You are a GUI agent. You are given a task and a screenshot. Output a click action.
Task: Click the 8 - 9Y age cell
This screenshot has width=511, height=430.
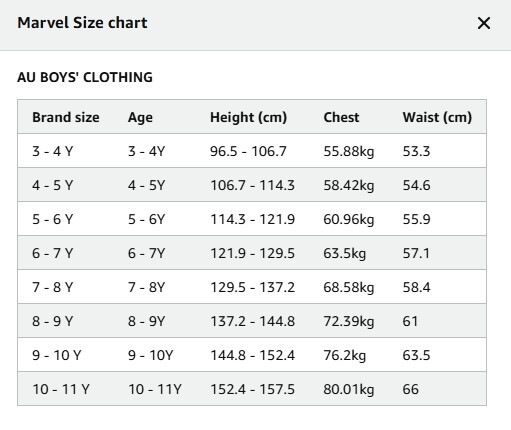click(147, 321)
